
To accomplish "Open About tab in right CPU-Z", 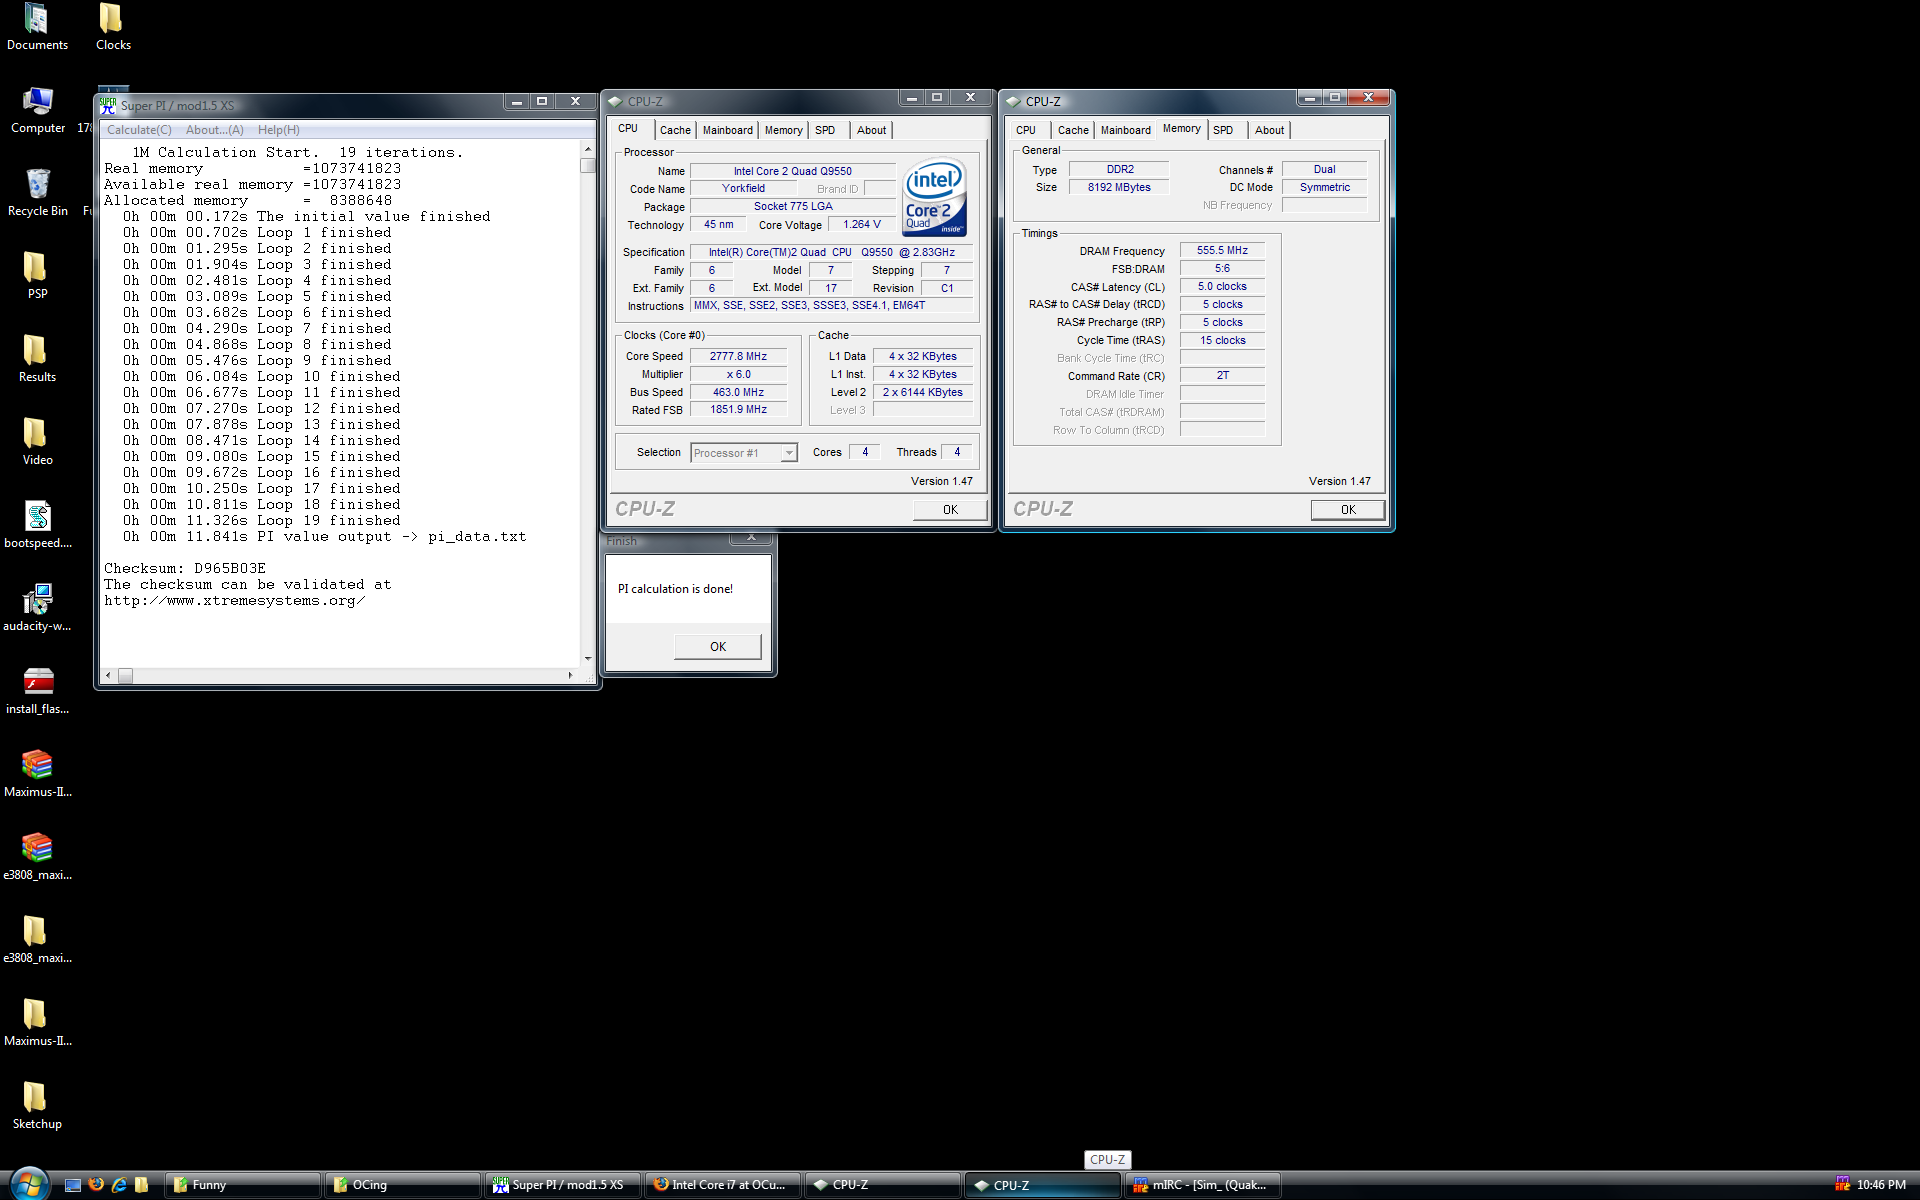I will (1269, 130).
